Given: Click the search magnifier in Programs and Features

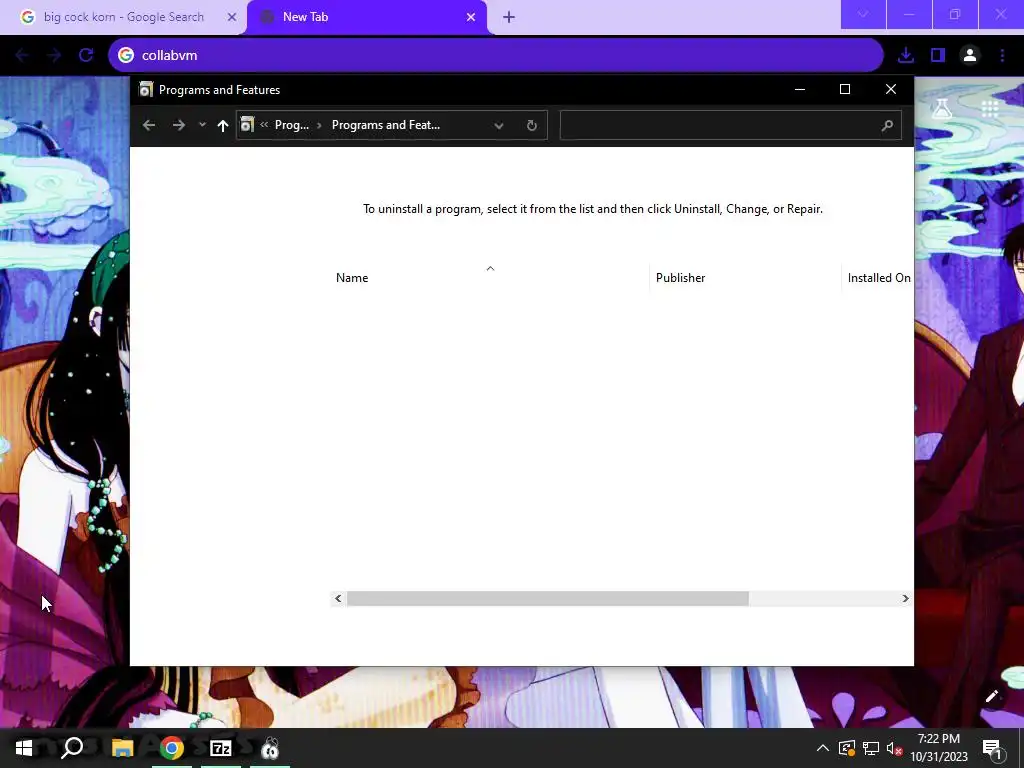Looking at the screenshot, I should [x=887, y=125].
